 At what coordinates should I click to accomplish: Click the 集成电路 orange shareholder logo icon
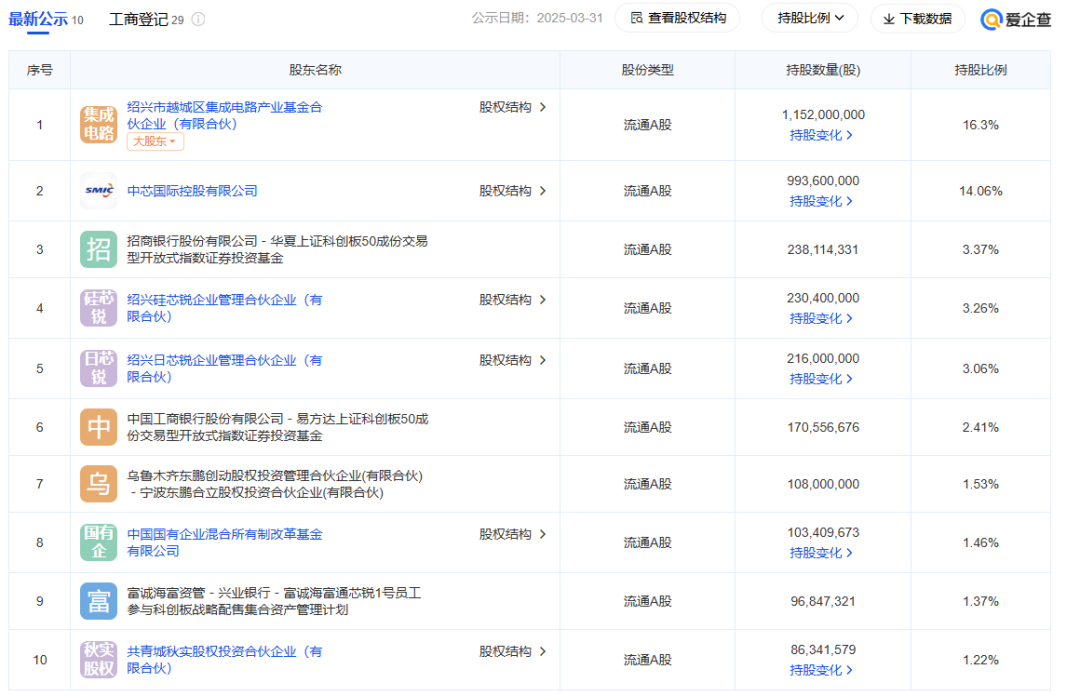click(x=99, y=125)
